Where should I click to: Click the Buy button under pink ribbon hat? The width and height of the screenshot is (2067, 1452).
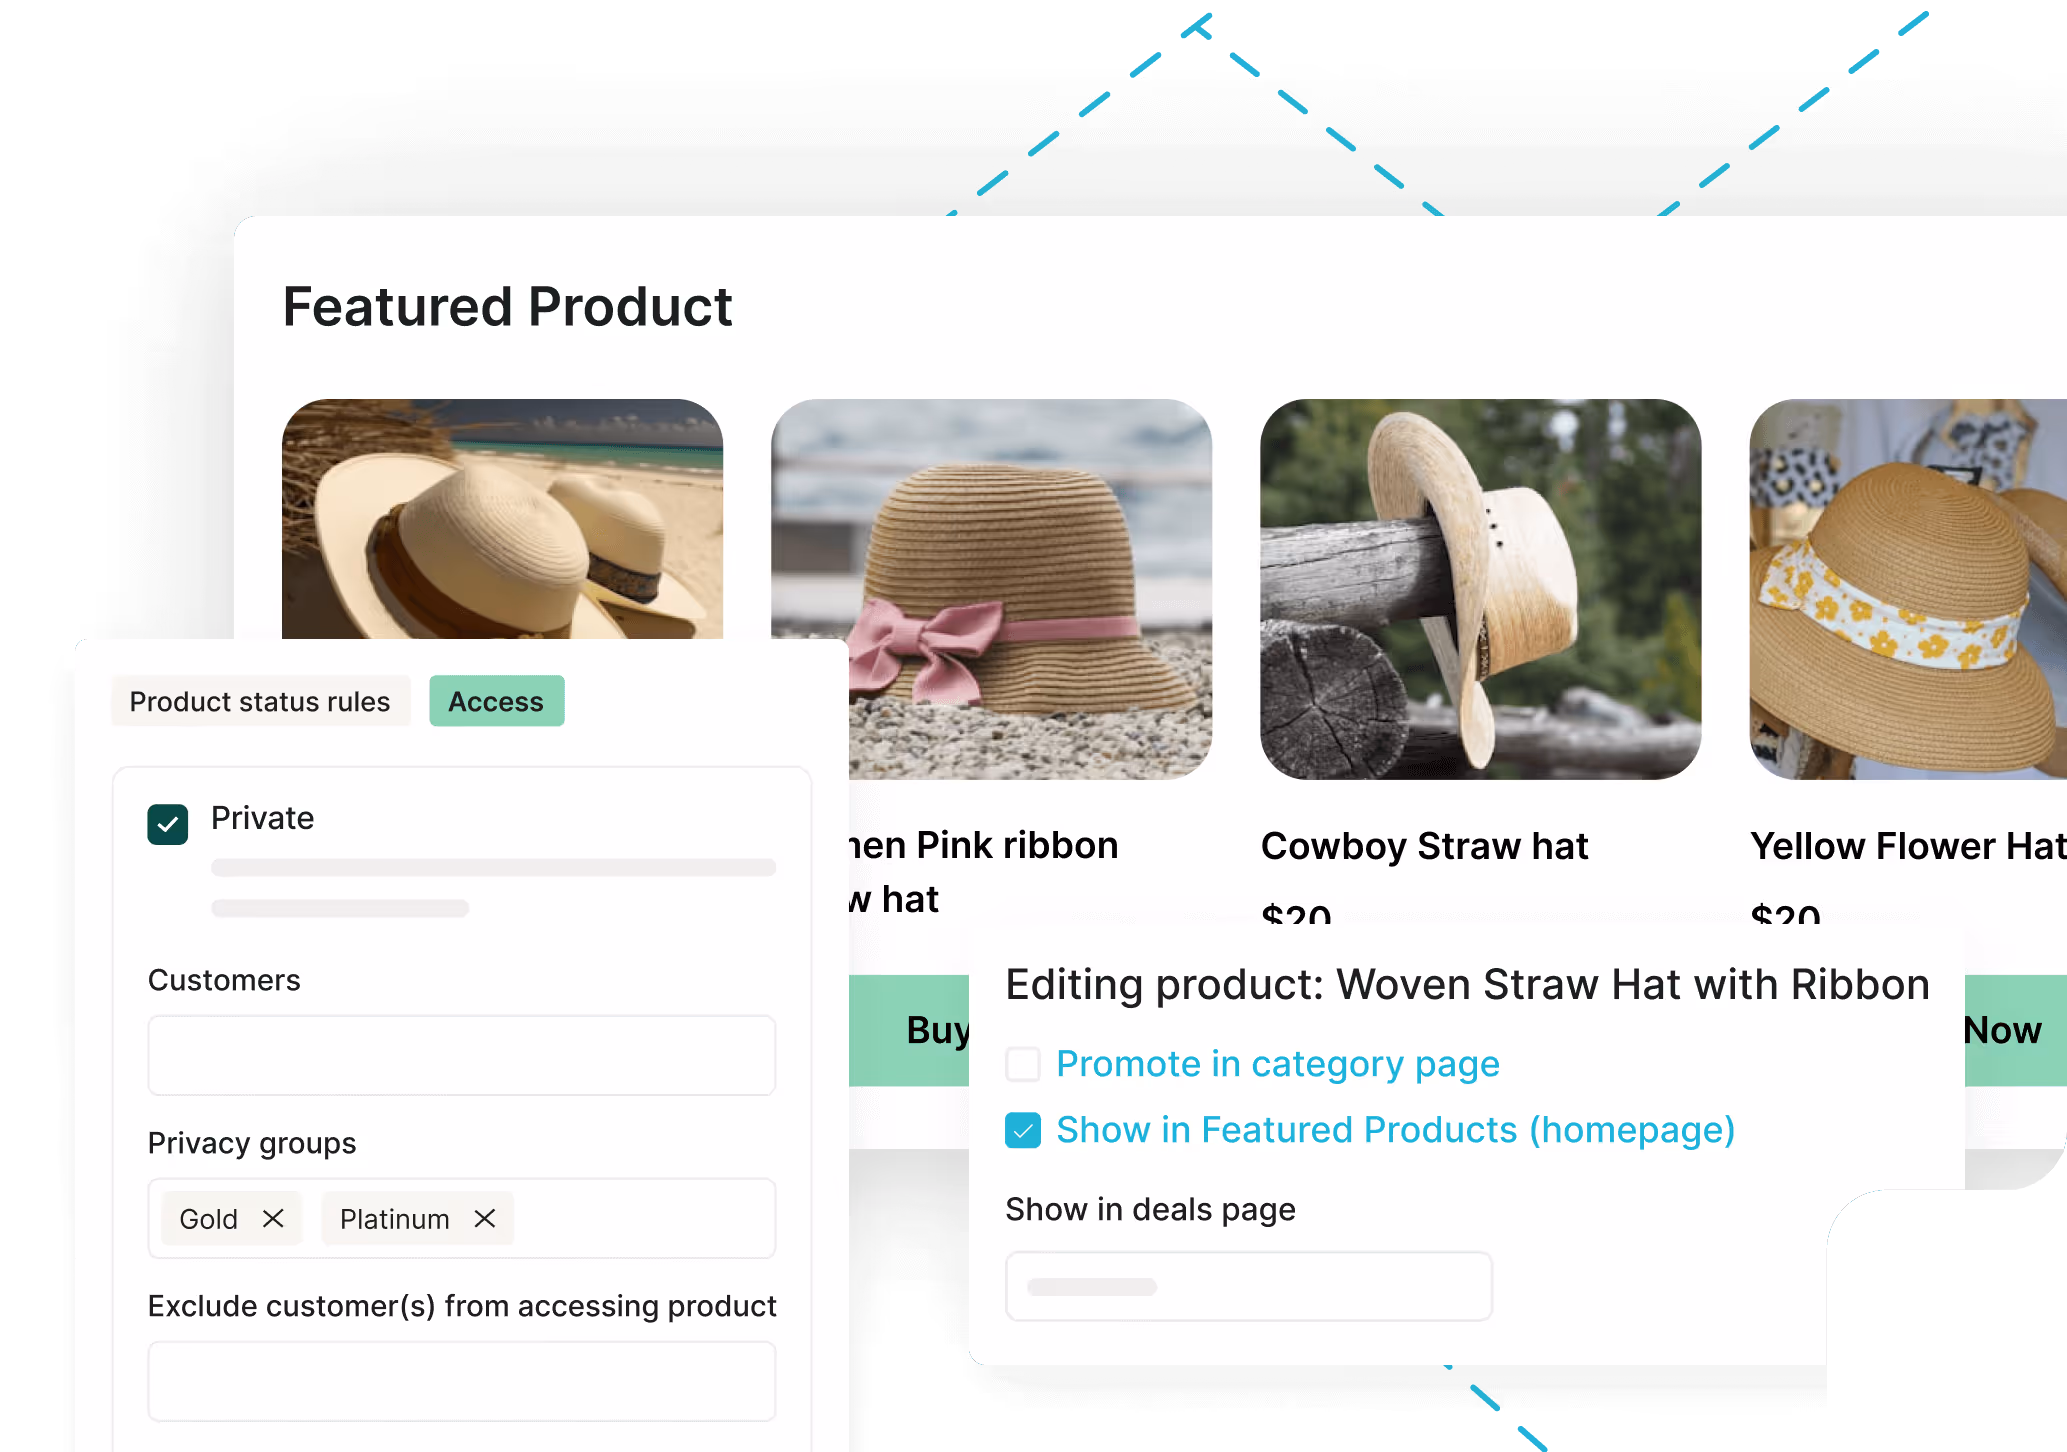click(x=909, y=1030)
